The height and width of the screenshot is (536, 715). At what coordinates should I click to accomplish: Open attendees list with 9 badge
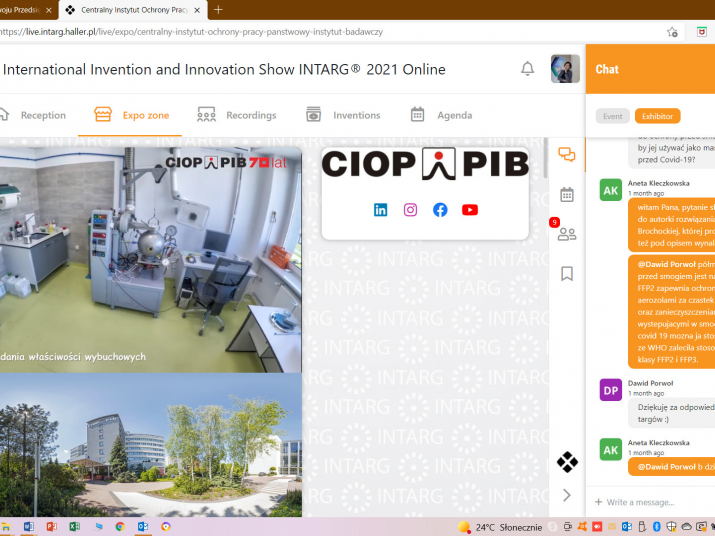tap(566, 234)
